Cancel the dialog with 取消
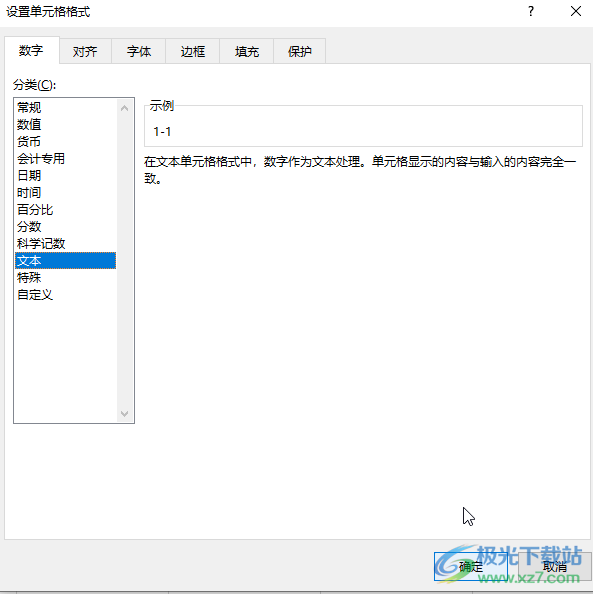593x594 pixels. pyautogui.click(x=554, y=567)
